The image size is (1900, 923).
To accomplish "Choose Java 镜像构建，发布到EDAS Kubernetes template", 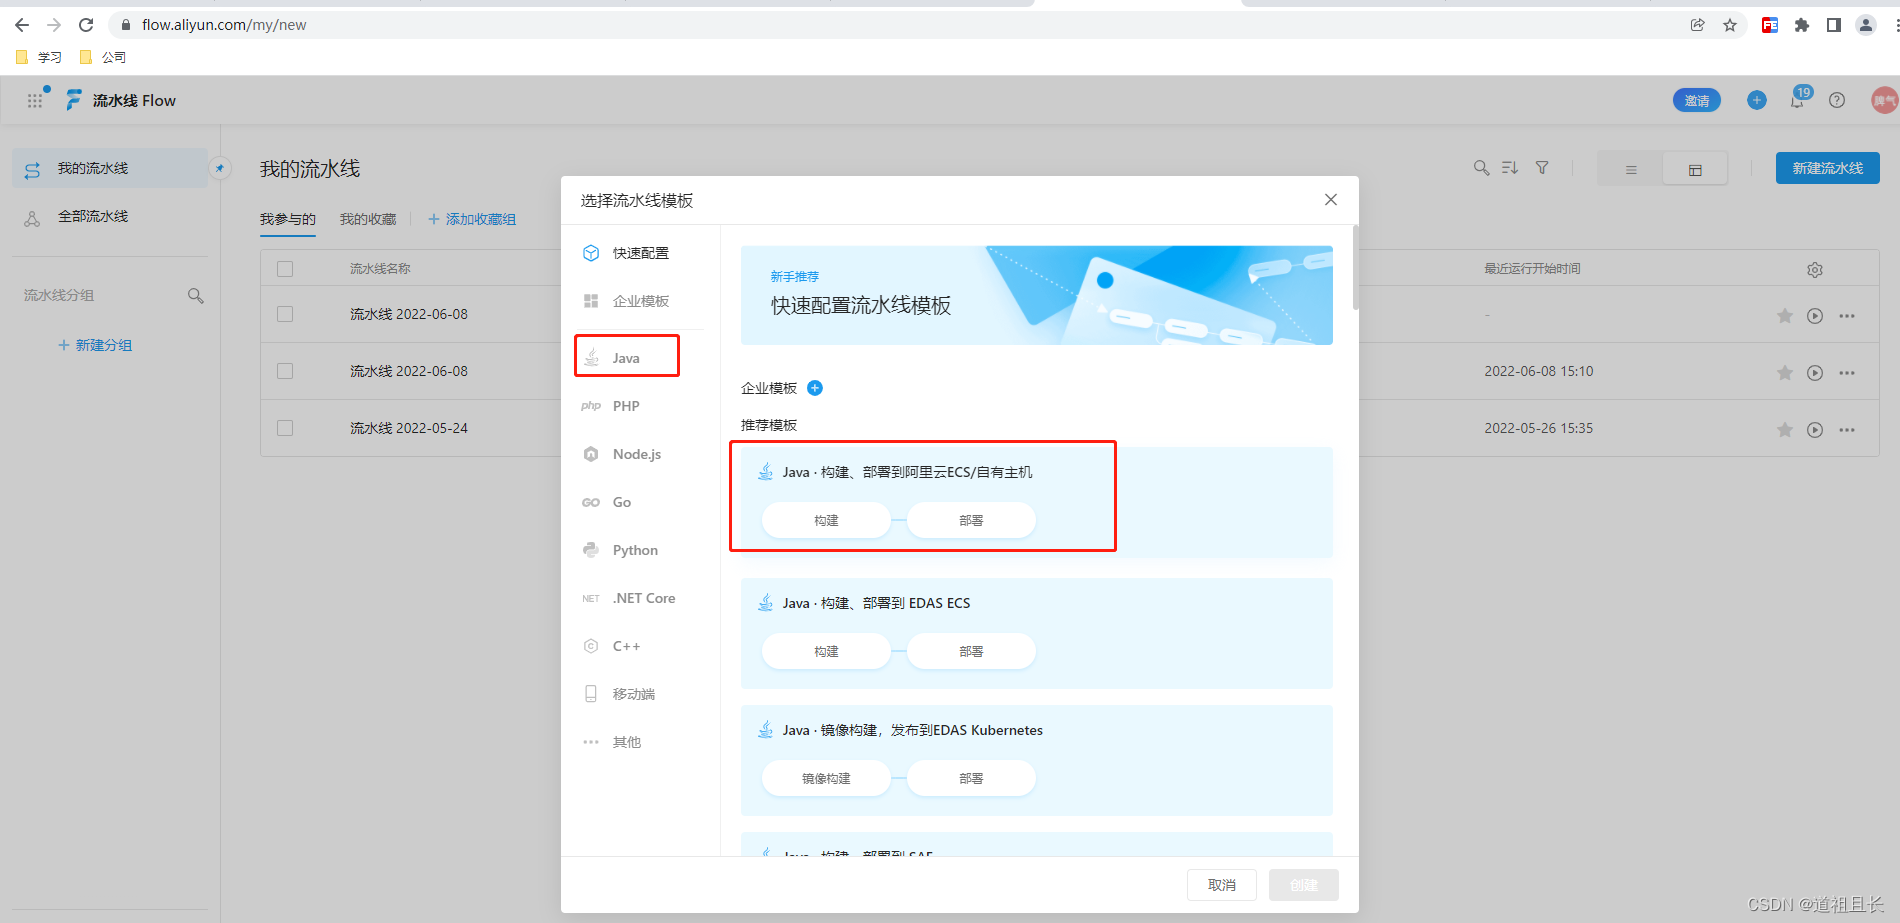I will 1037,760.
